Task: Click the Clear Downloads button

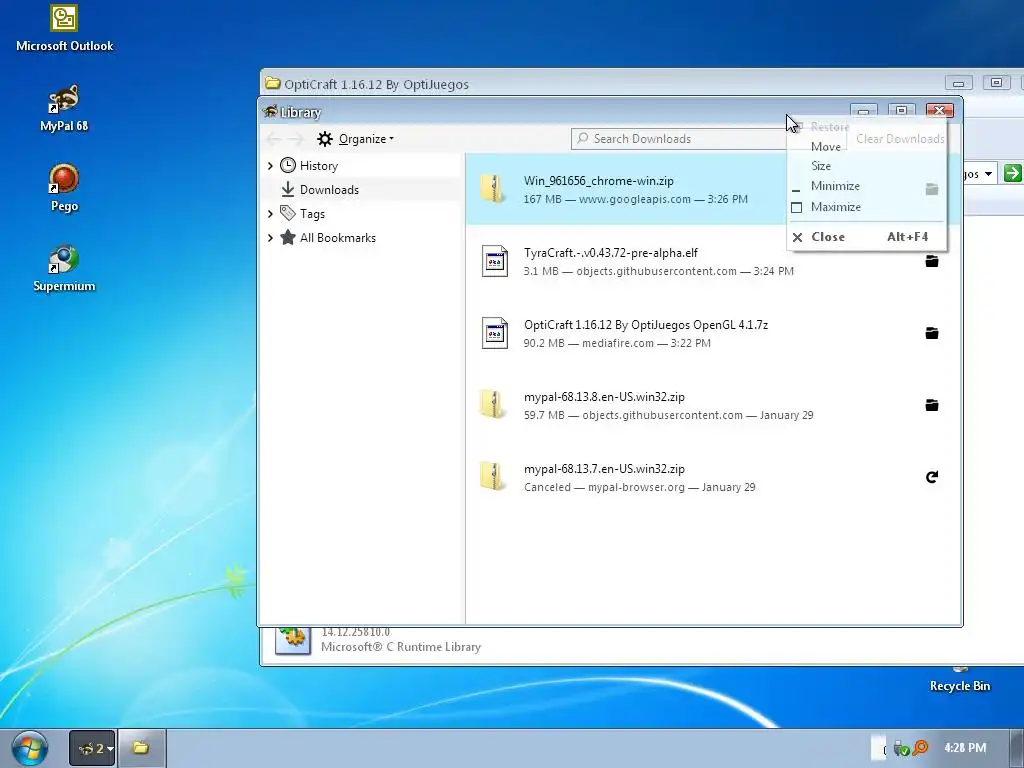Action: [900, 138]
